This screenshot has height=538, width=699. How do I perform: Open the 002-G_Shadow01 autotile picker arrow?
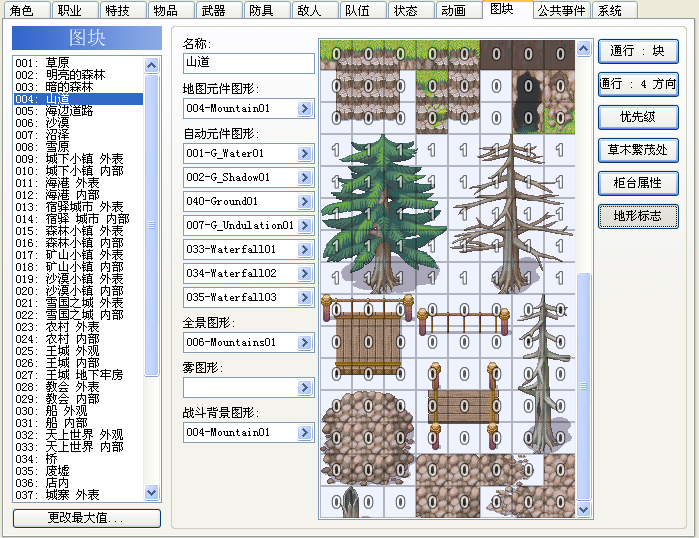[305, 177]
